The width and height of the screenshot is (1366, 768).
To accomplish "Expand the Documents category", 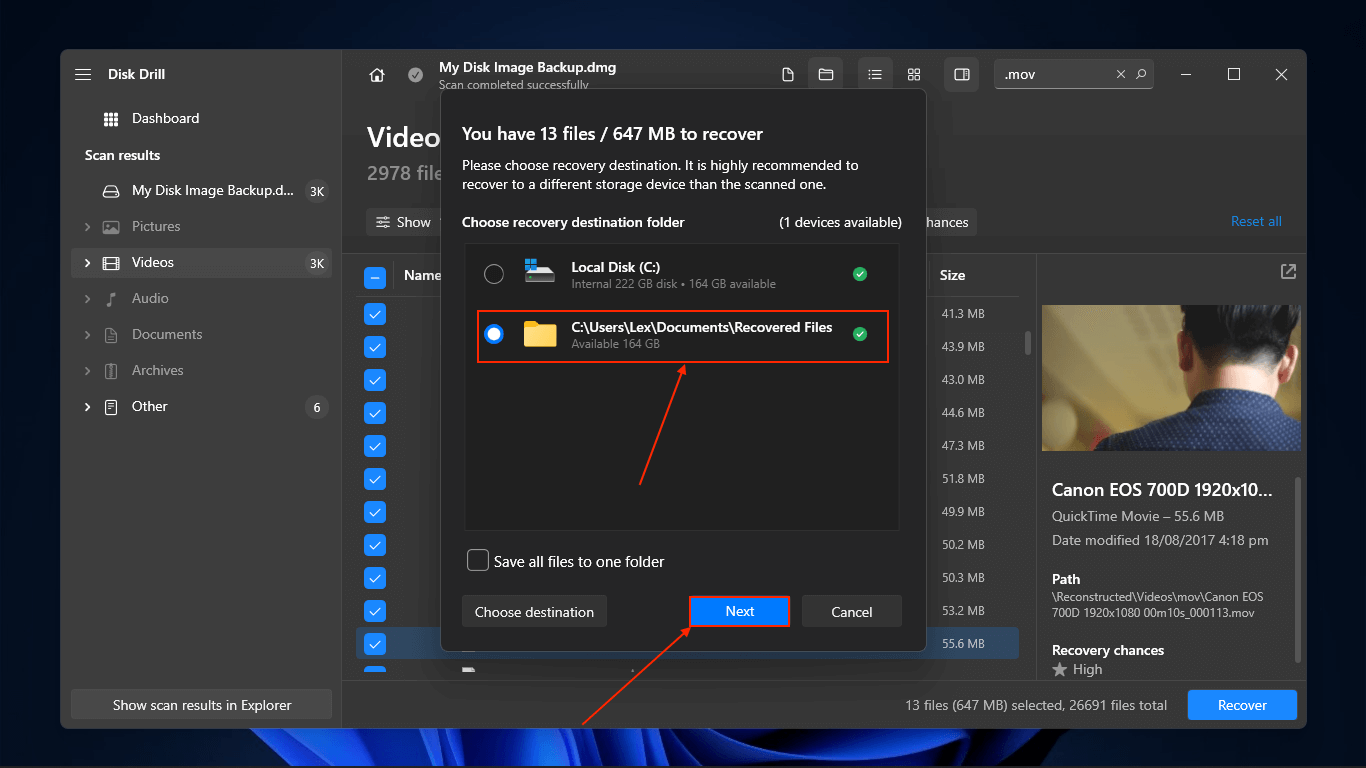I will (x=87, y=335).
